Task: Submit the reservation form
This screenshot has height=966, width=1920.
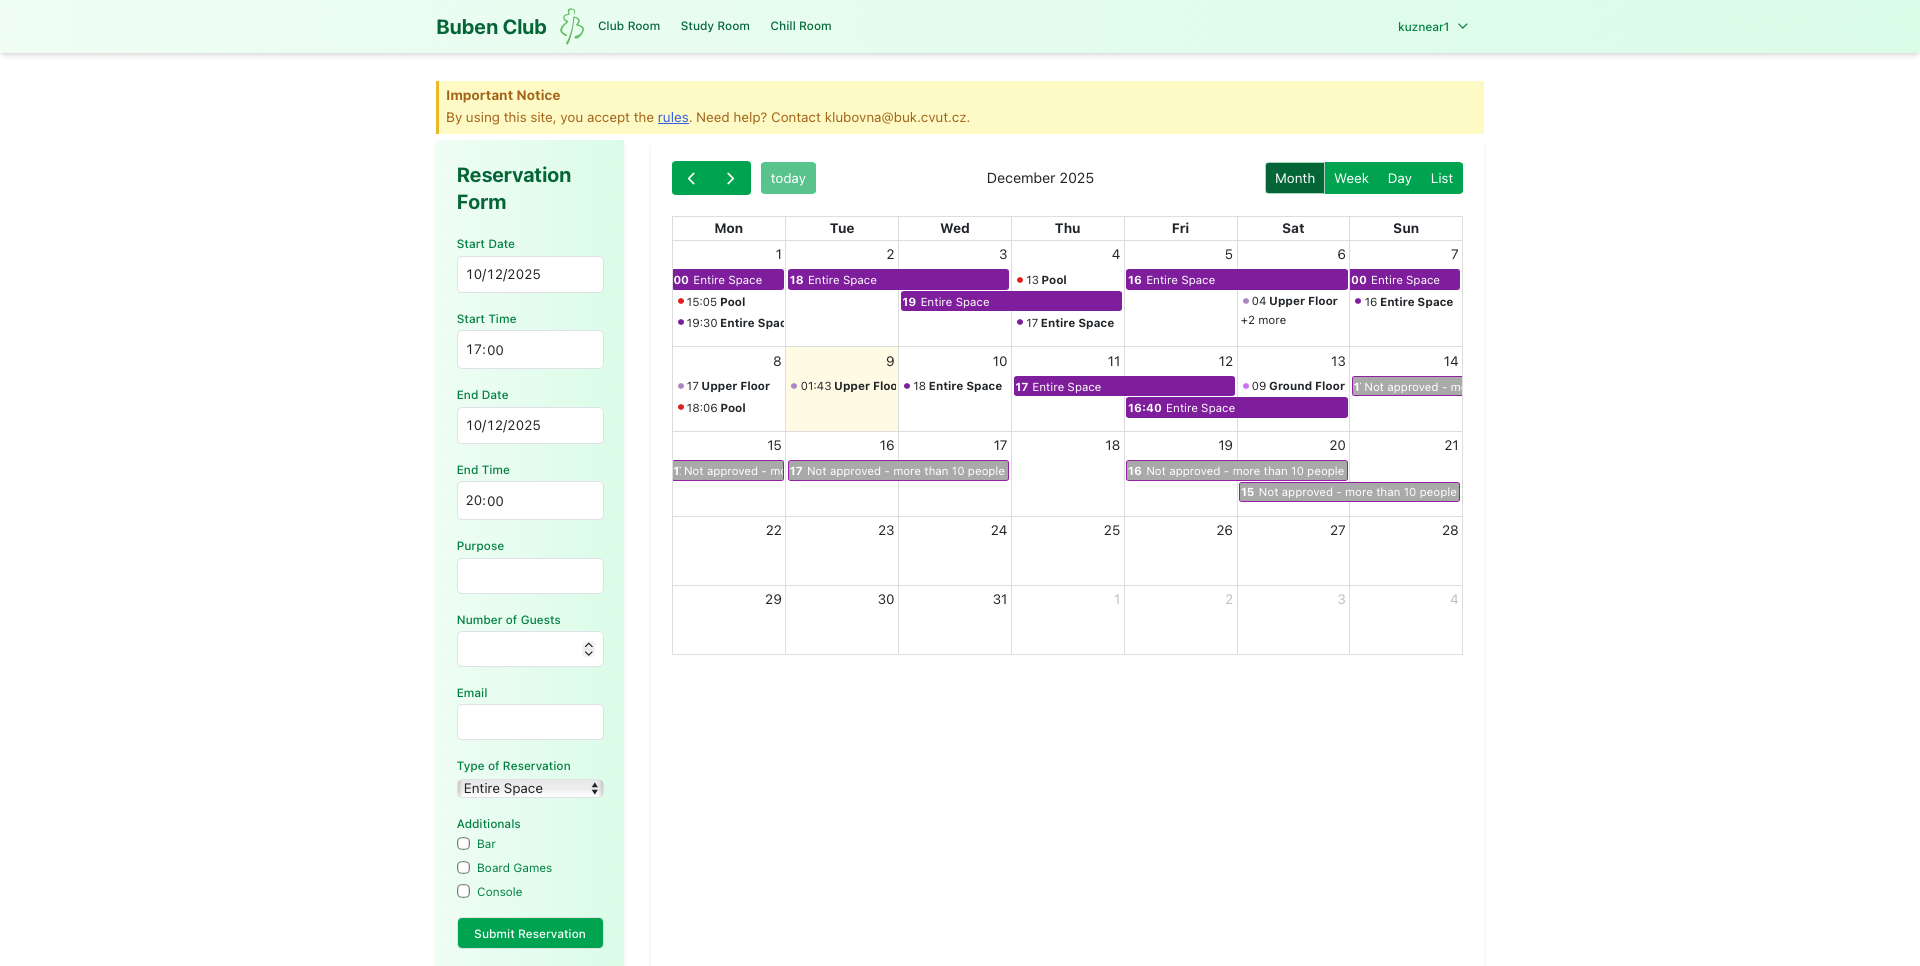Action: click(529, 933)
